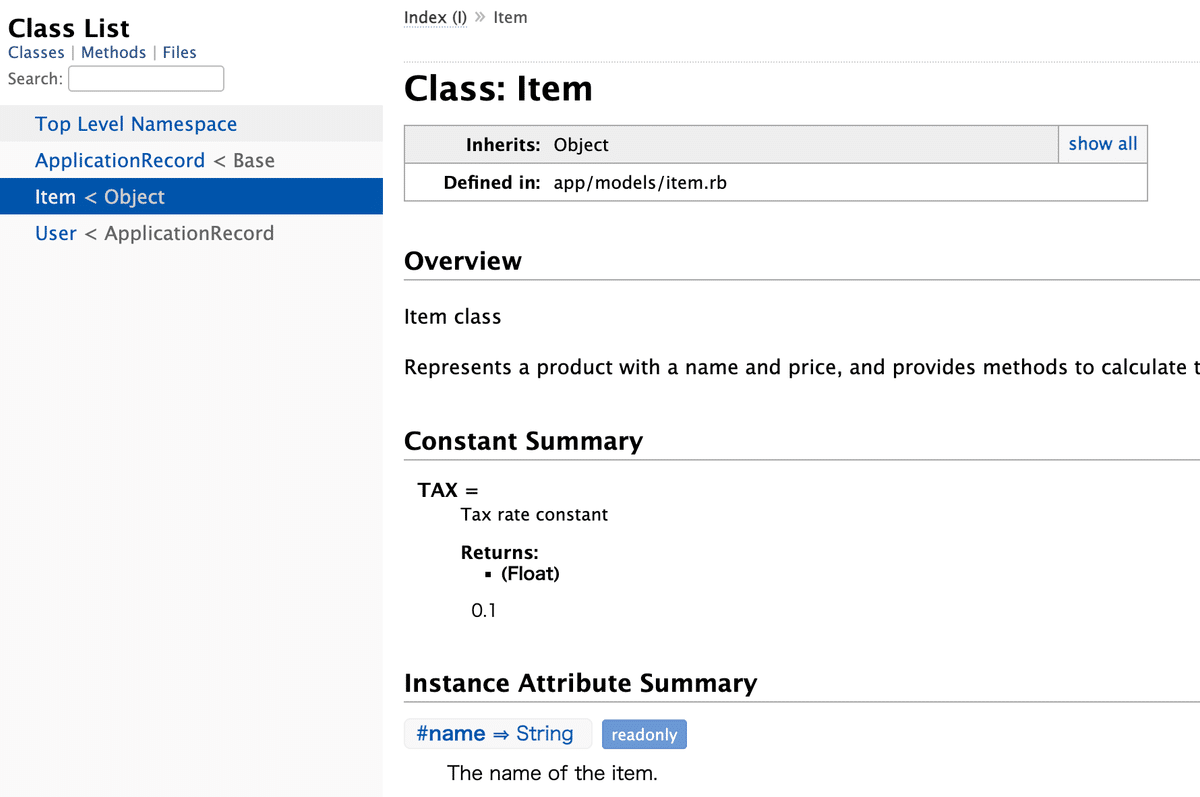1200x797 pixels.
Task: Click the Inherits: Object value
Action: coord(581,145)
